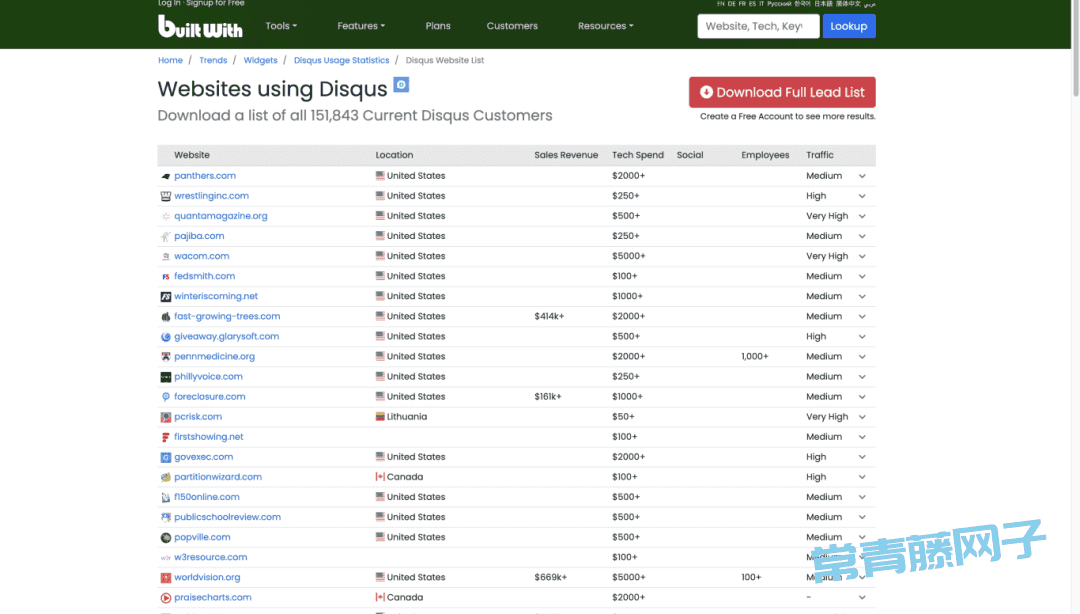The width and height of the screenshot is (1080, 614).
Task: Click the praisecharts.com favicon
Action: [x=165, y=597]
